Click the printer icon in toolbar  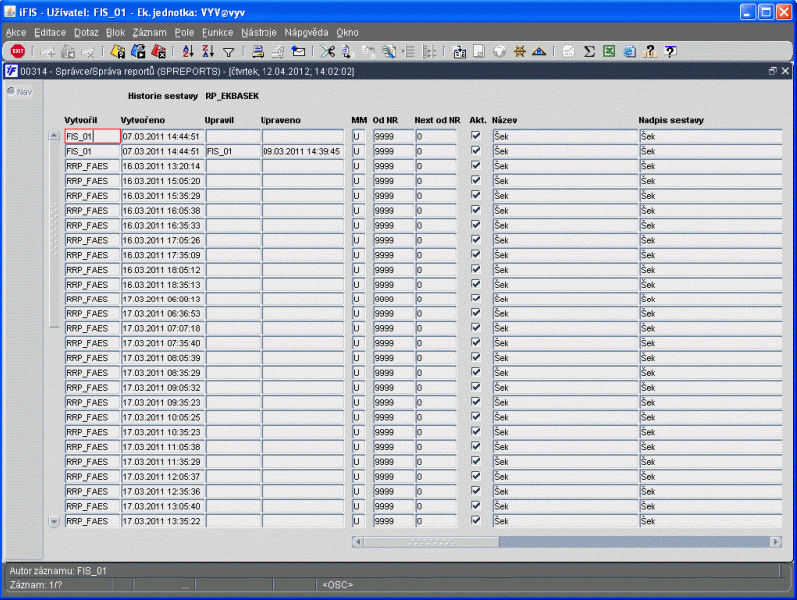(x=258, y=51)
